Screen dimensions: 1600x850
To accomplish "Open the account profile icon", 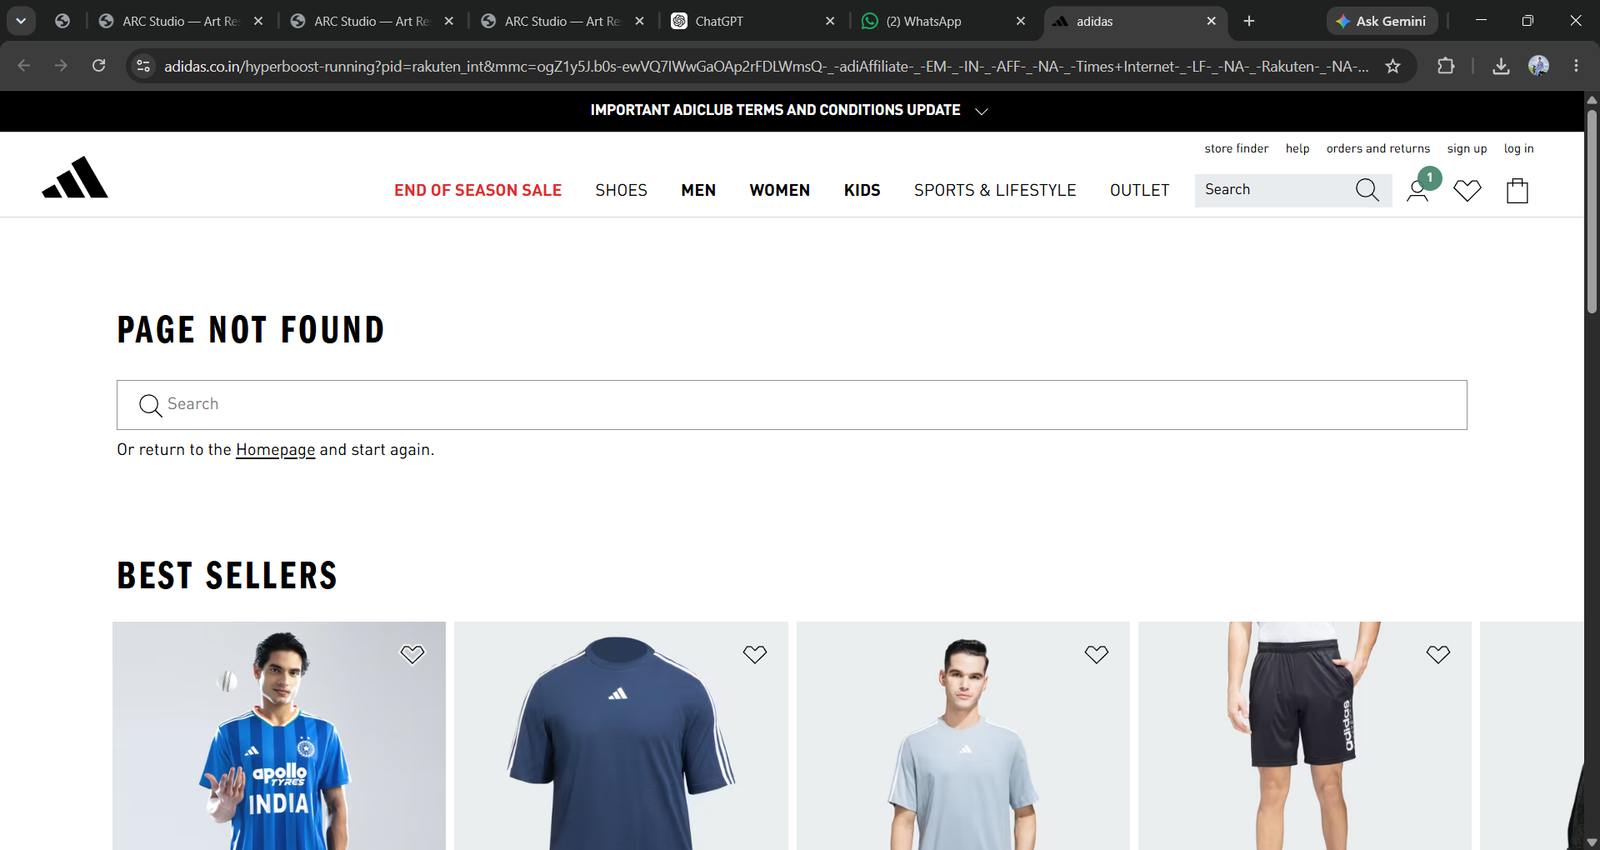I will click(x=1417, y=190).
